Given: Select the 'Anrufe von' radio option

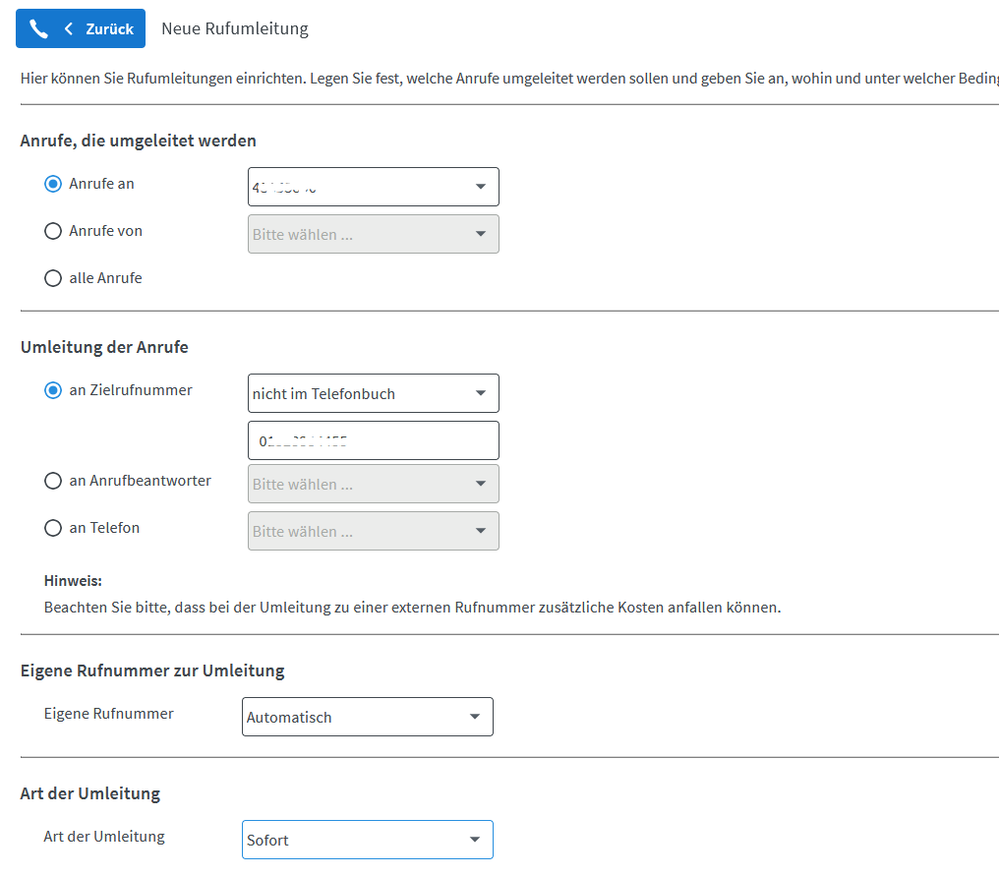Looking at the screenshot, I should click(53, 231).
